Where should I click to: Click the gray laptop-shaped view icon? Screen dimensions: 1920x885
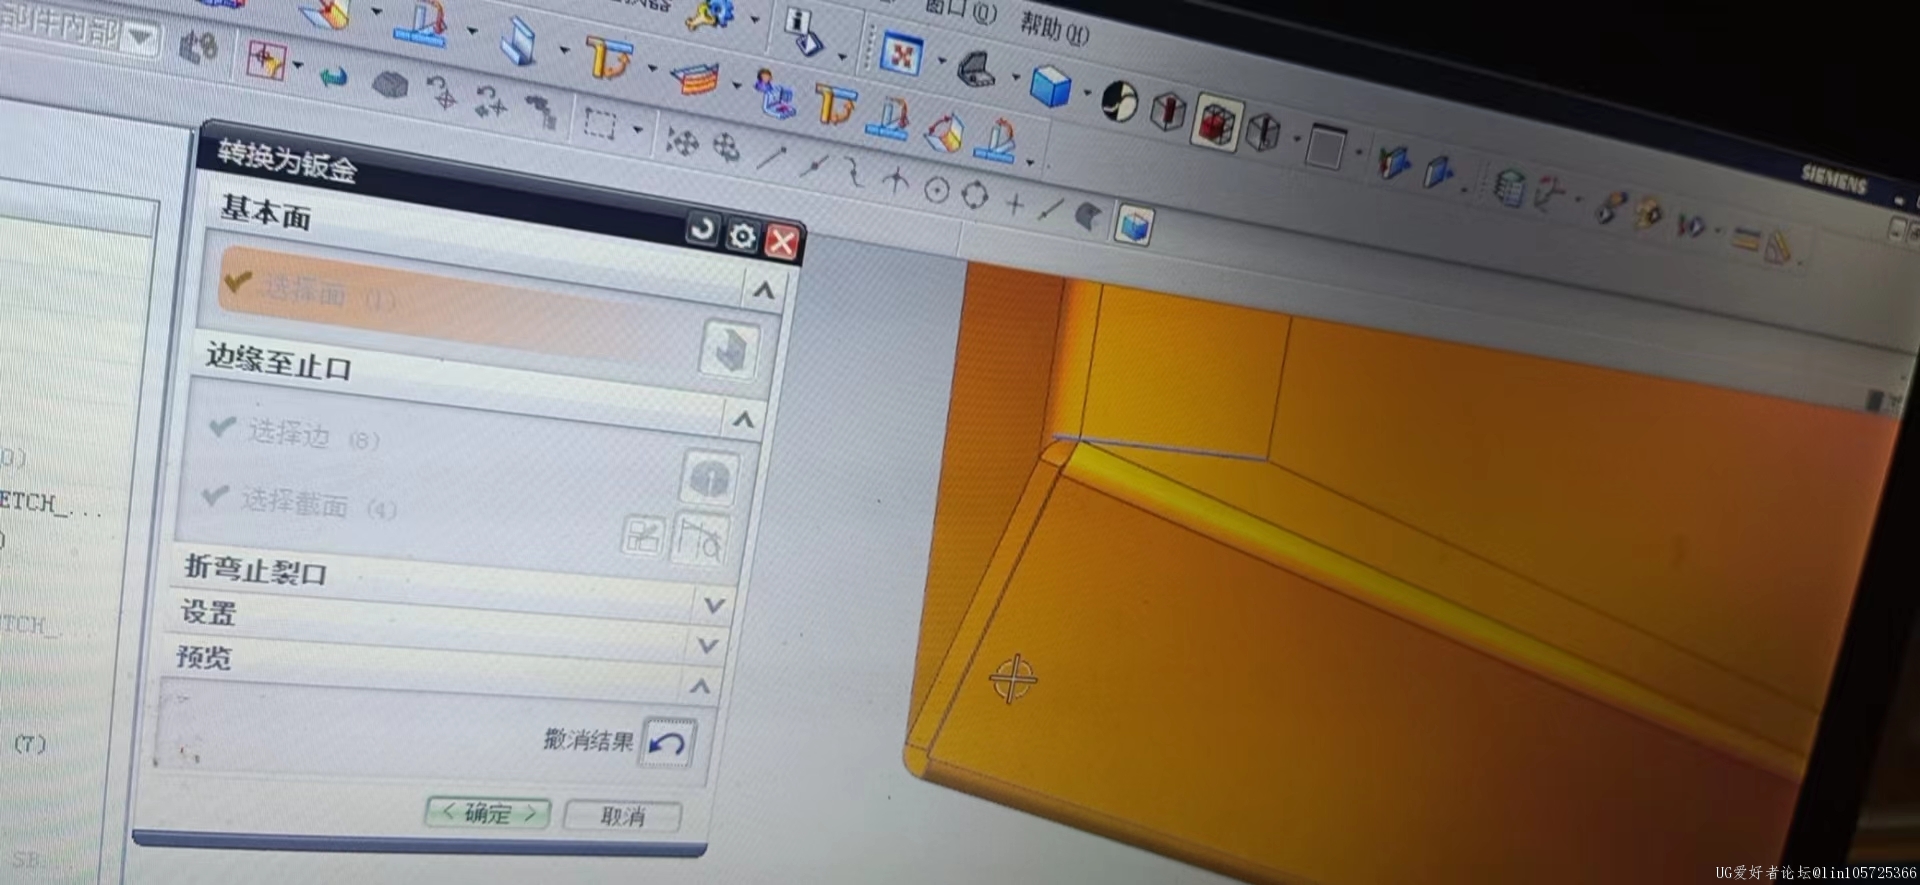click(x=976, y=70)
